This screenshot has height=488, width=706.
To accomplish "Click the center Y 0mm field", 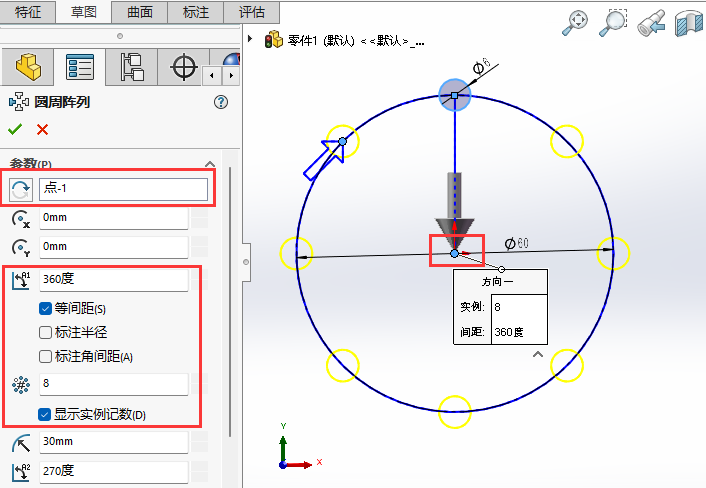I will (113, 247).
